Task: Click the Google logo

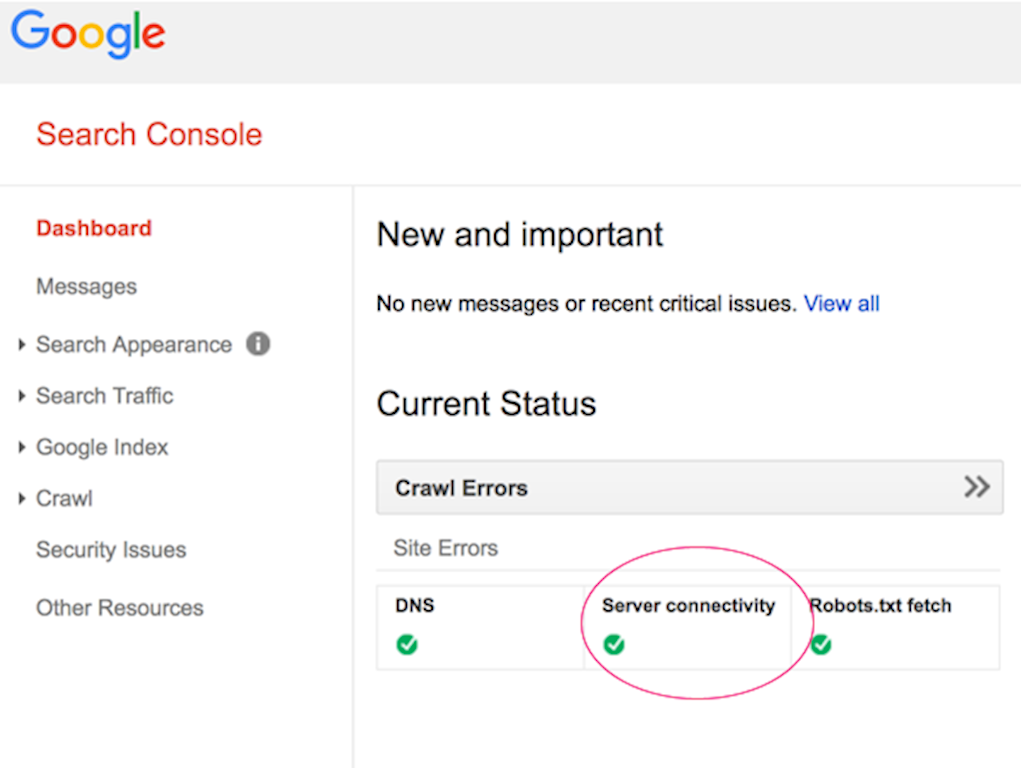Action: [88, 35]
